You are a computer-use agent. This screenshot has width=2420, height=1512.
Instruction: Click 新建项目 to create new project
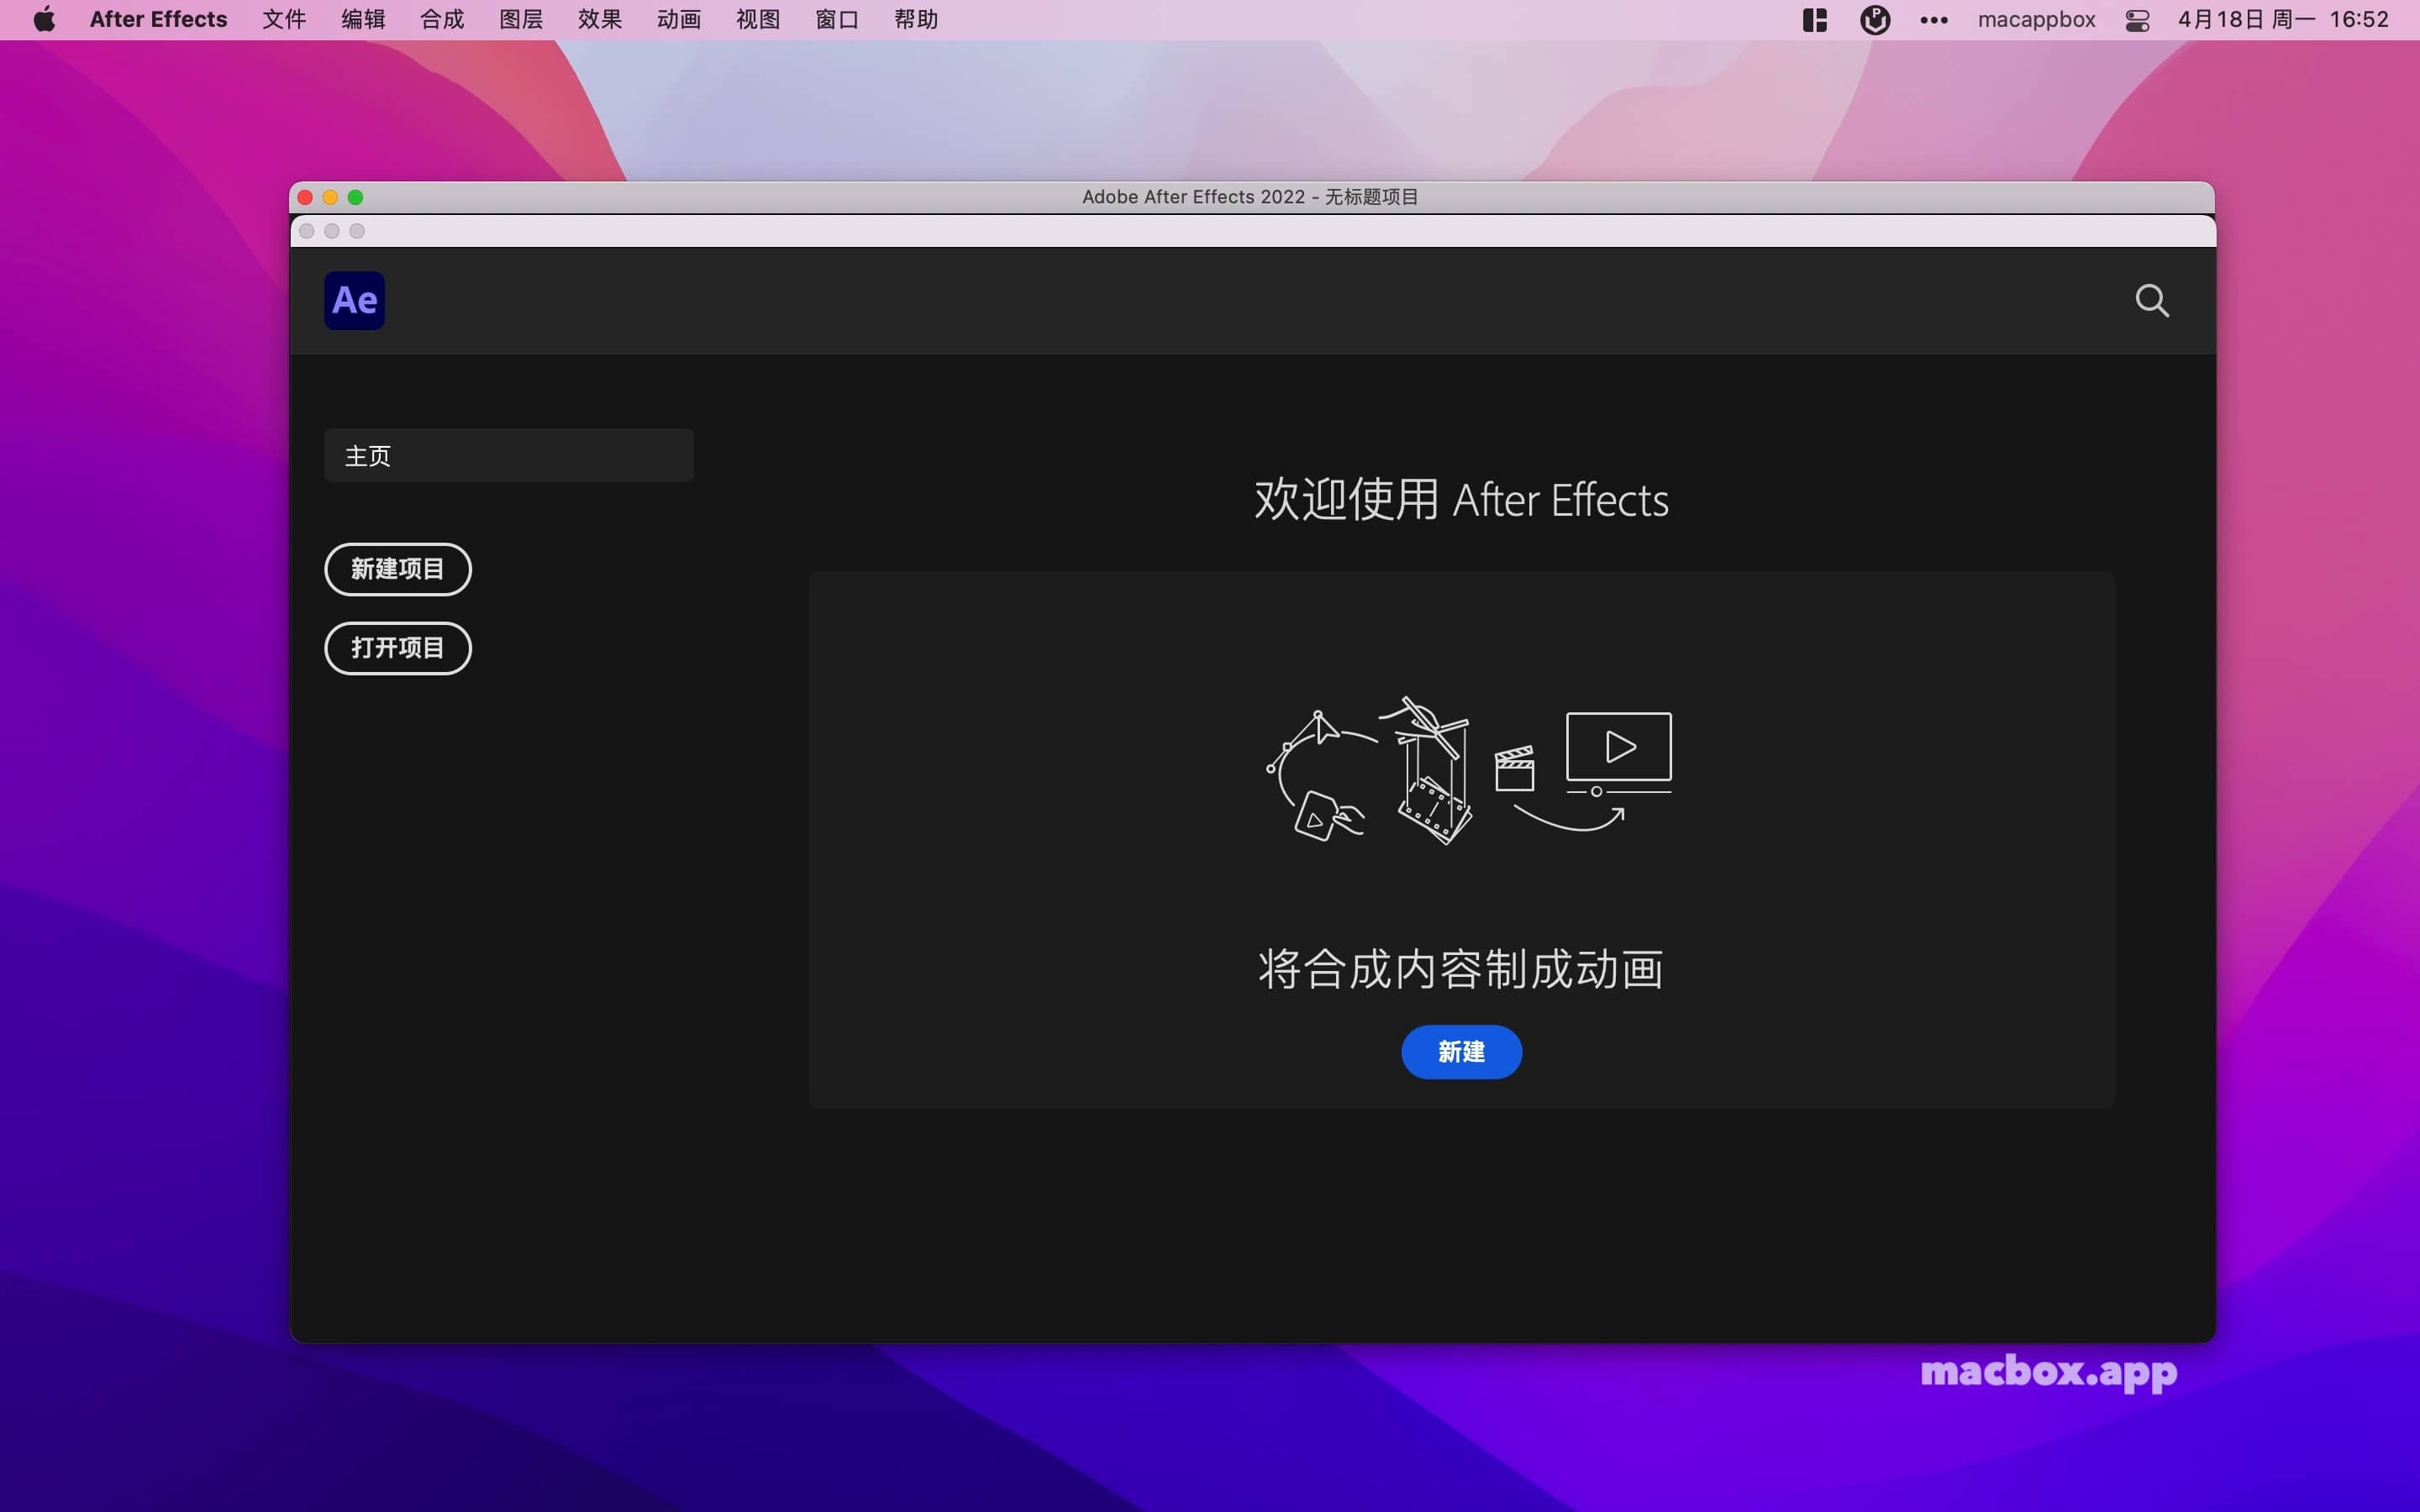[x=397, y=568]
